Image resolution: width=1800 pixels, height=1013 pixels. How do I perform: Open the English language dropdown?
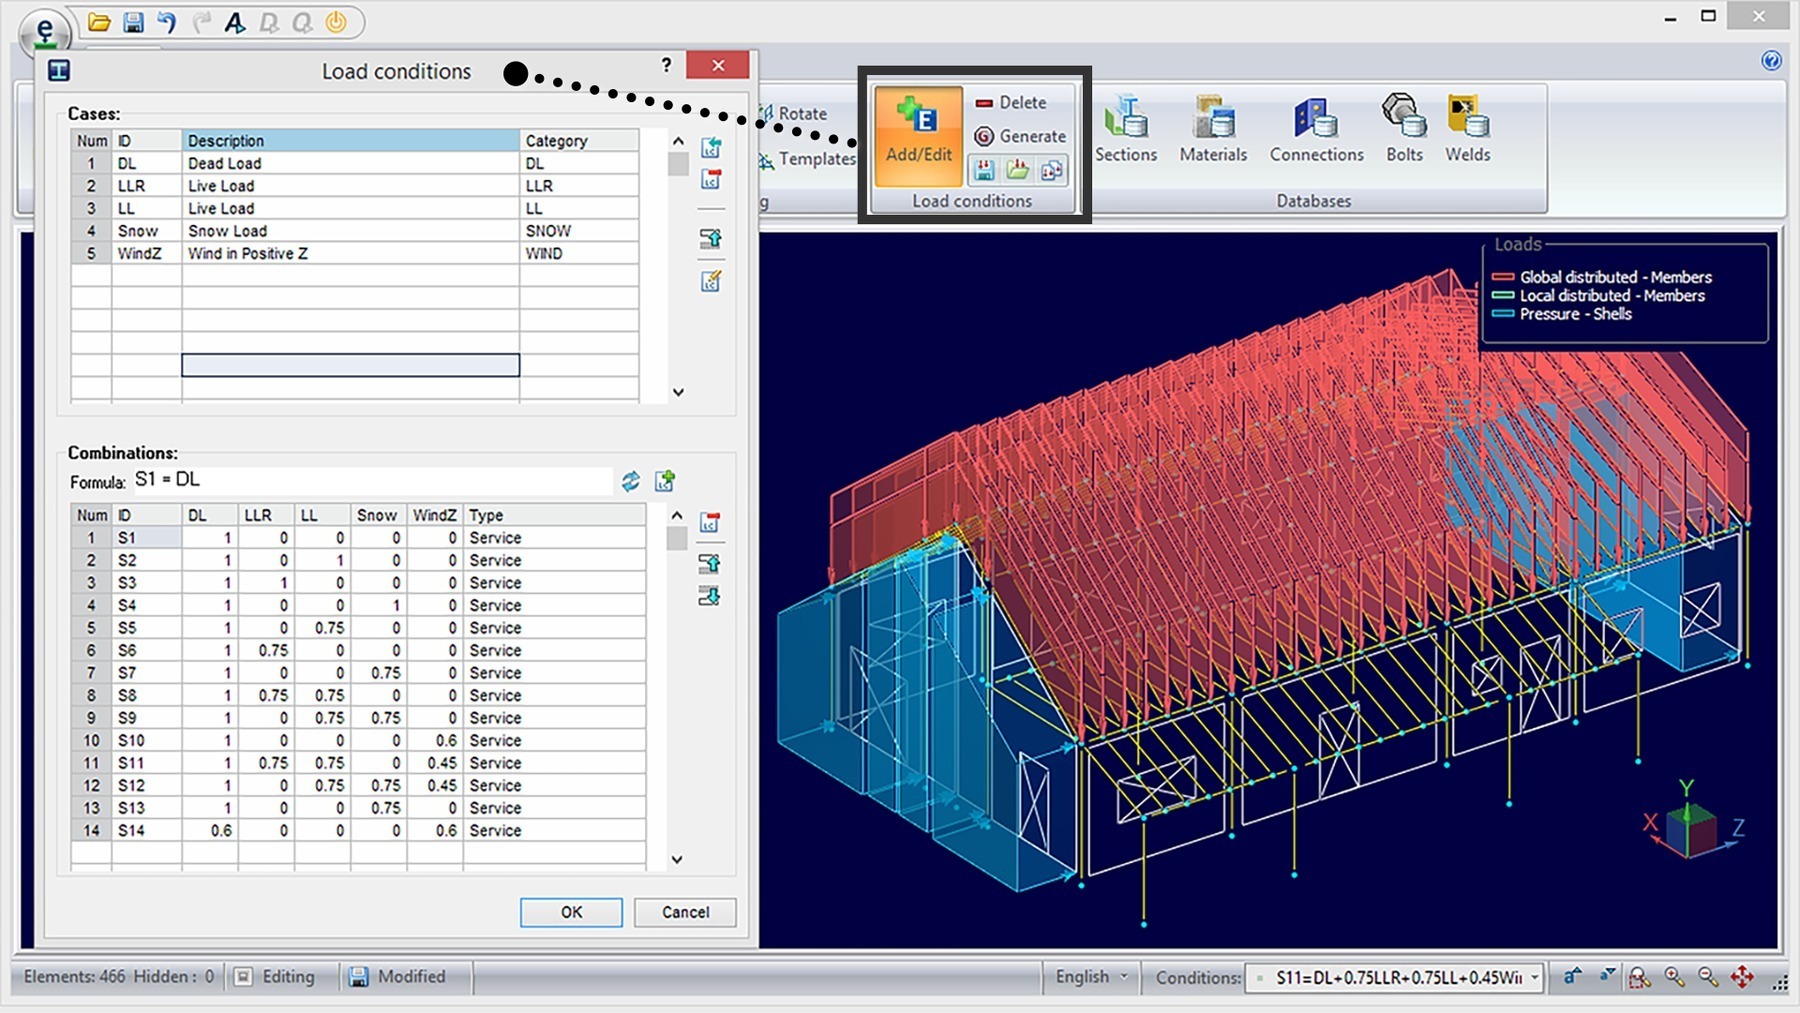(x=1092, y=977)
